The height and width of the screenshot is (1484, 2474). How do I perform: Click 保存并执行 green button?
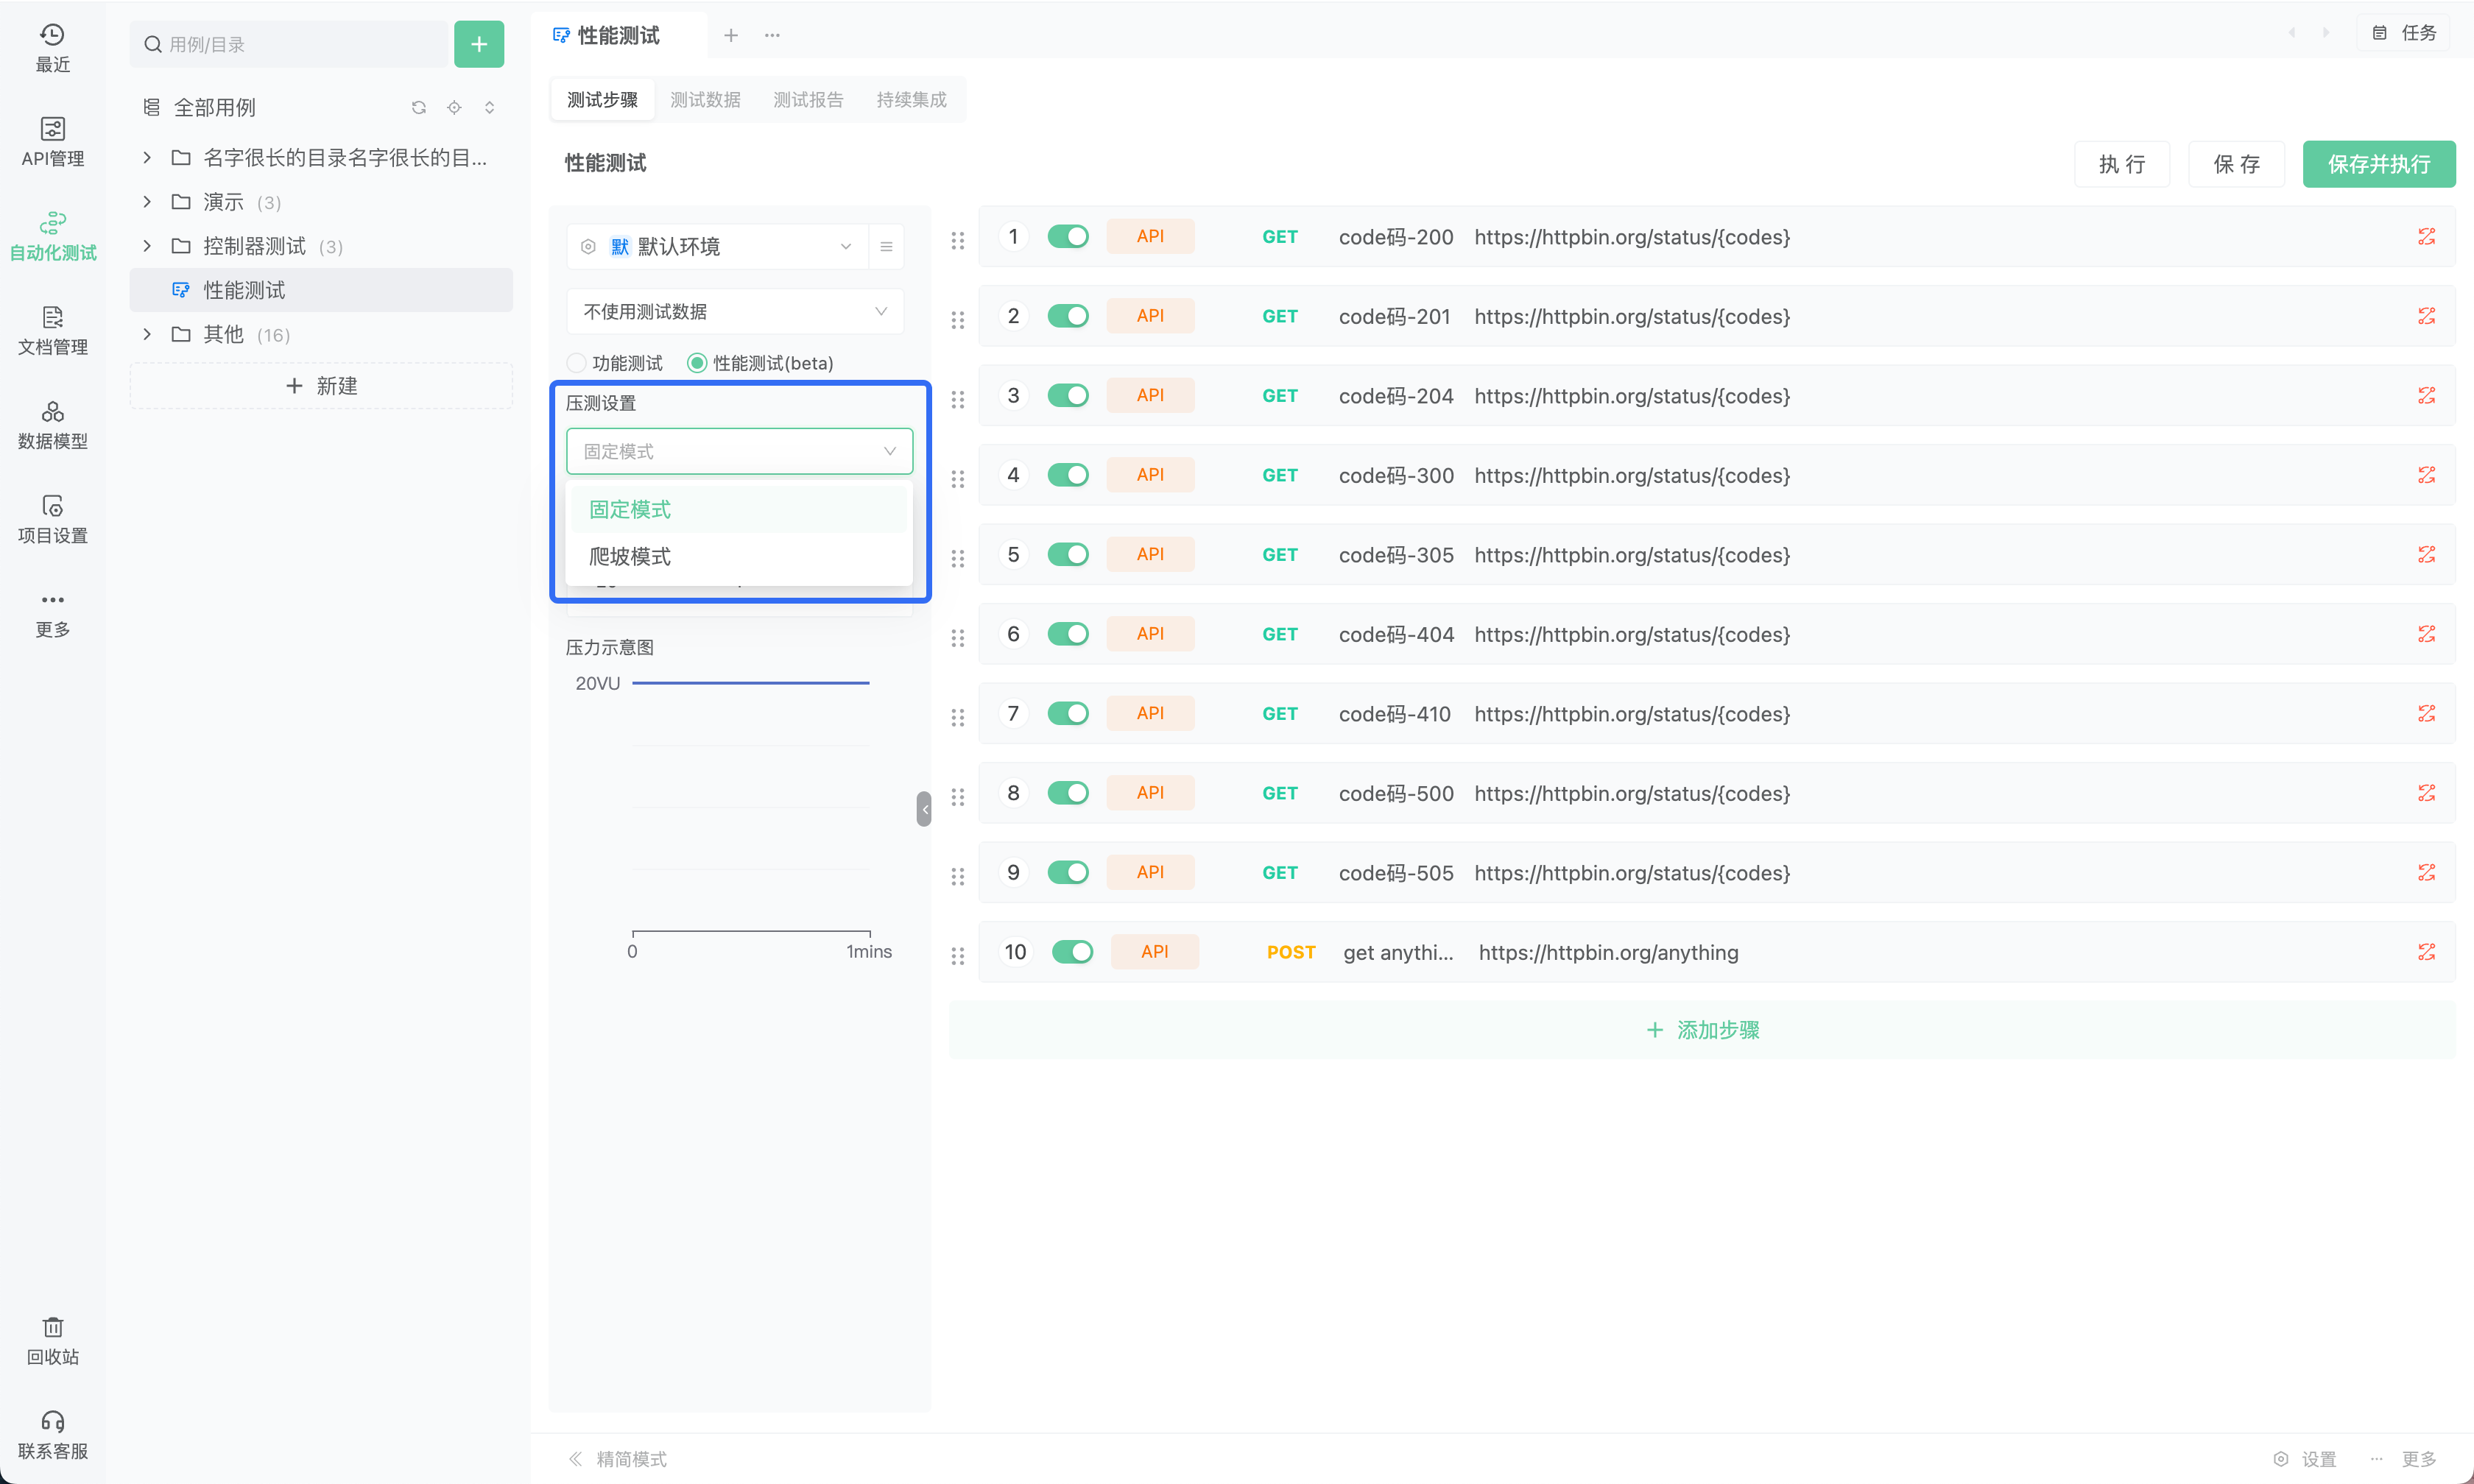(2379, 164)
